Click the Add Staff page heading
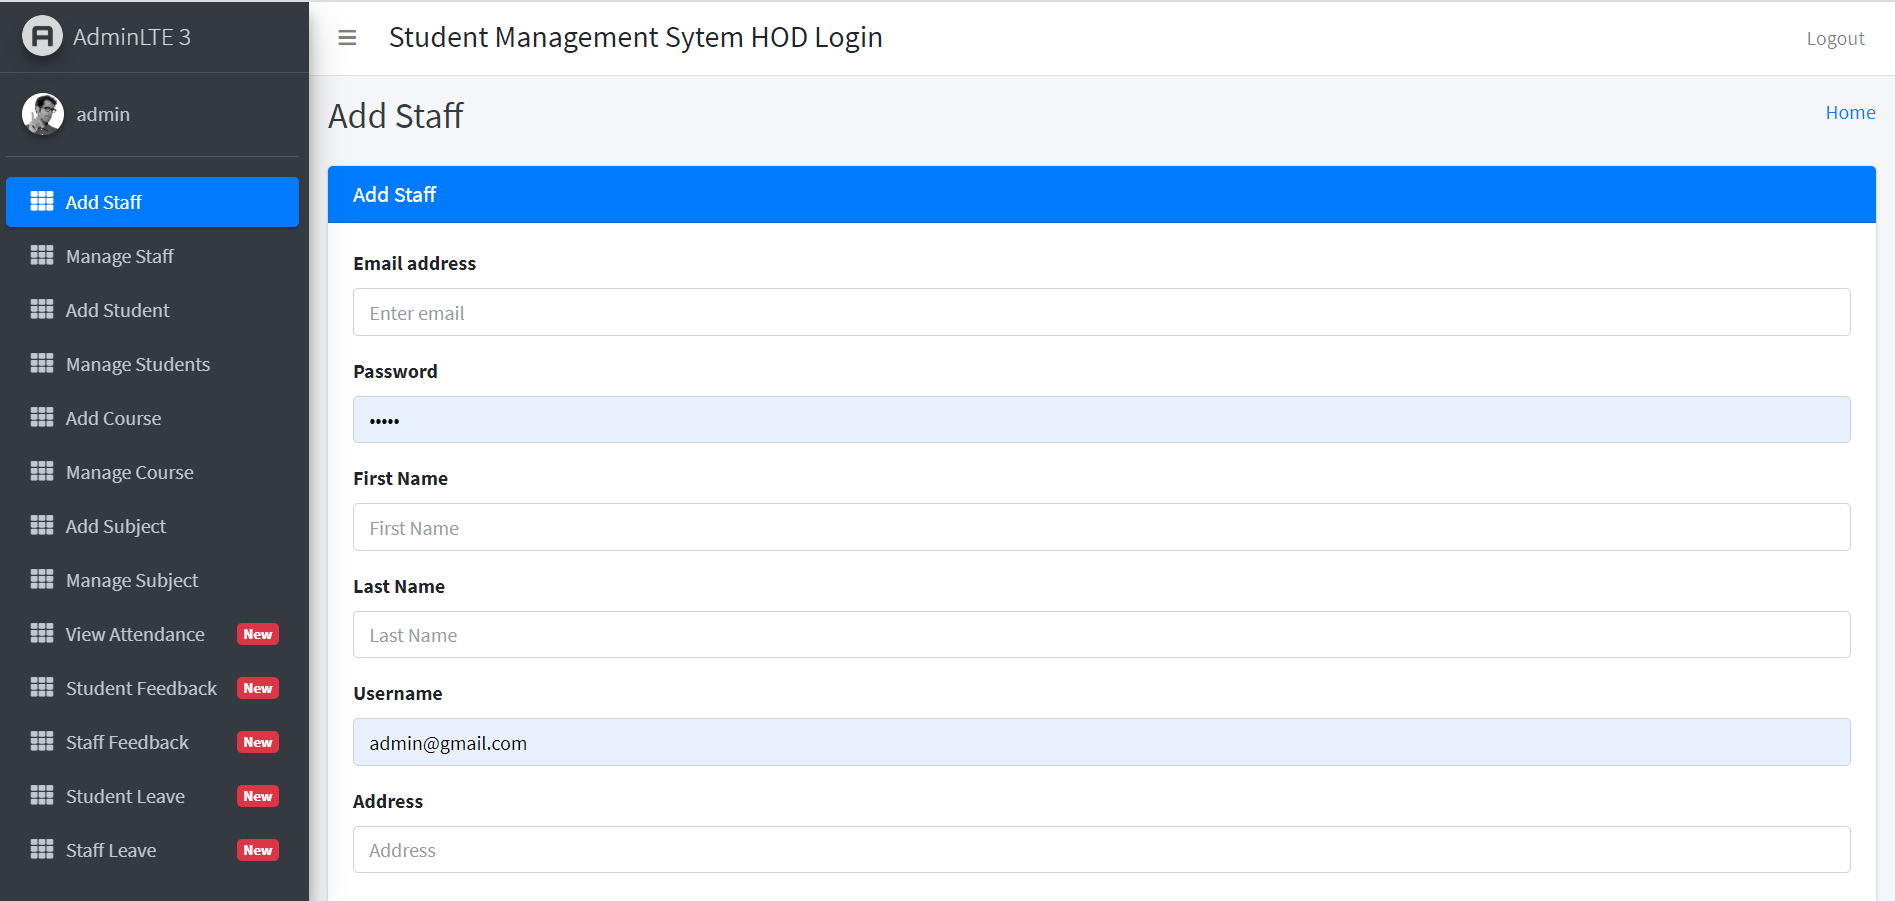The height and width of the screenshot is (901, 1895). 396,116
